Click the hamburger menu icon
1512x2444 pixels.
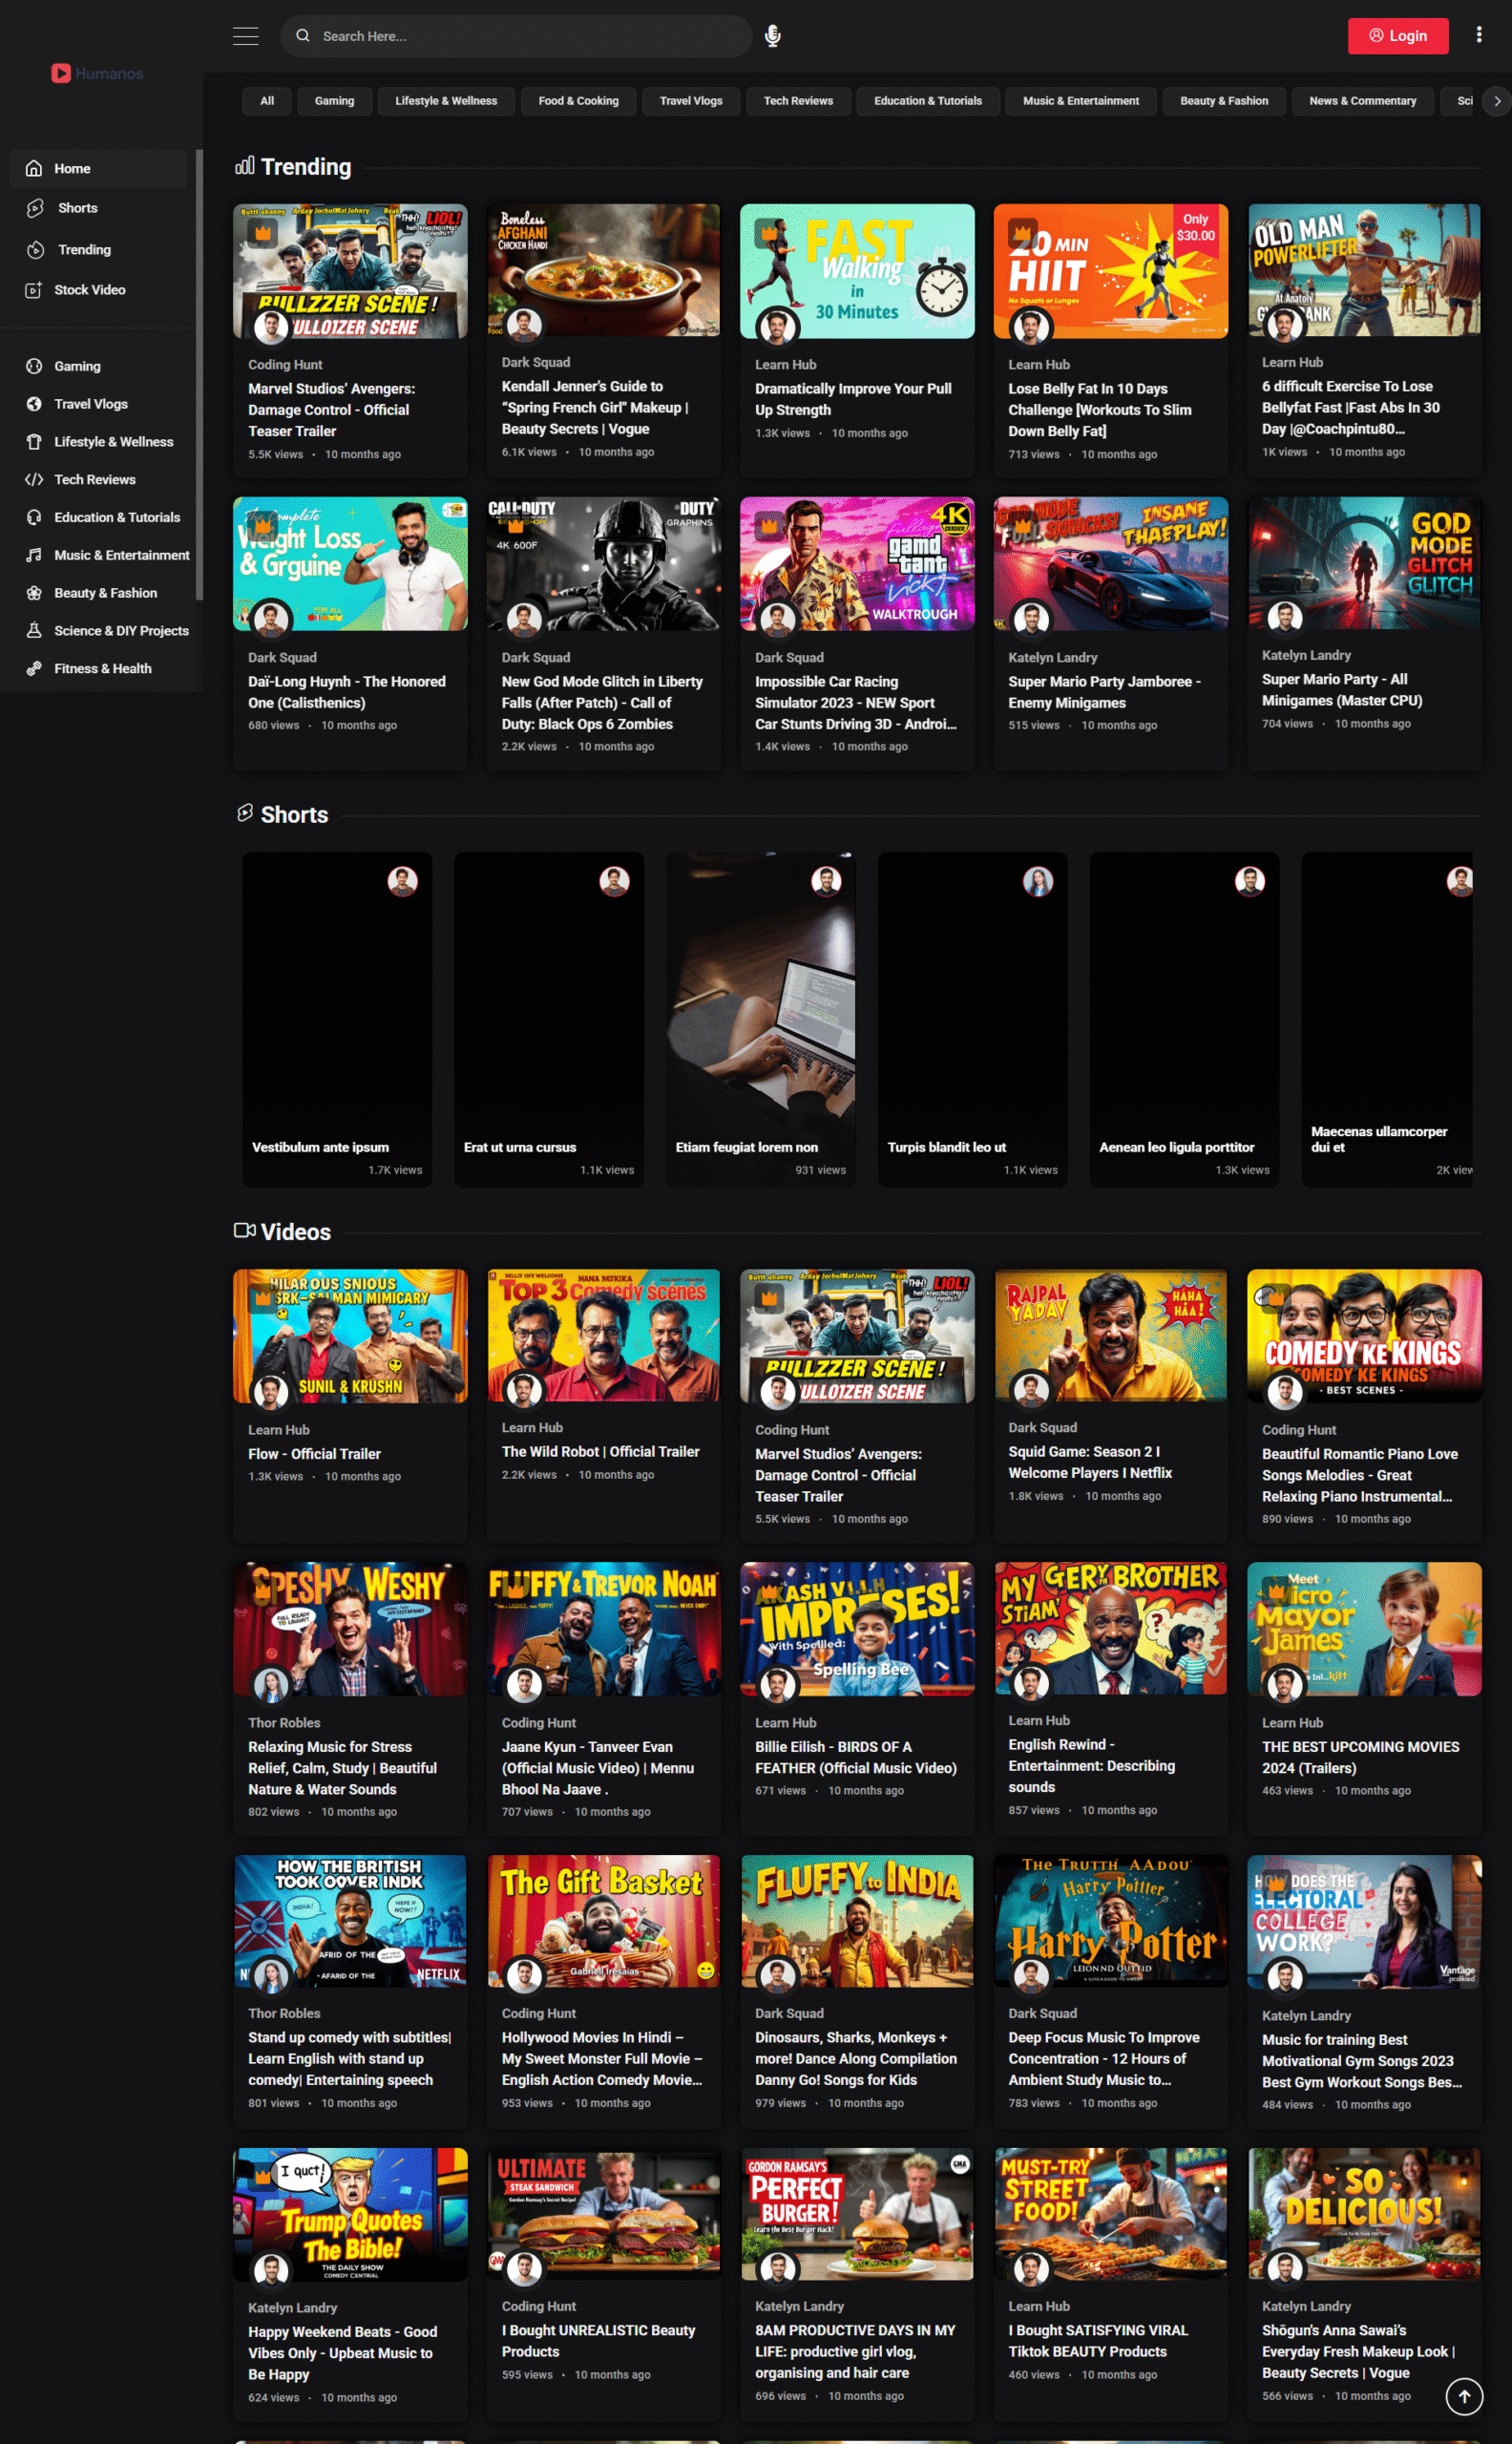tap(245, 36)
